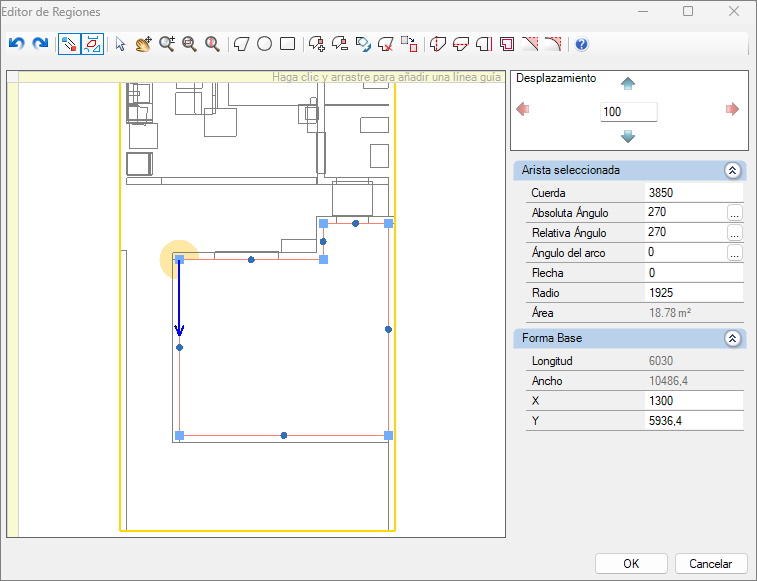Open the Absoluta Ángulo ellipsis button
This screenshot has width=757, height=581.
(x=734, y=213)
